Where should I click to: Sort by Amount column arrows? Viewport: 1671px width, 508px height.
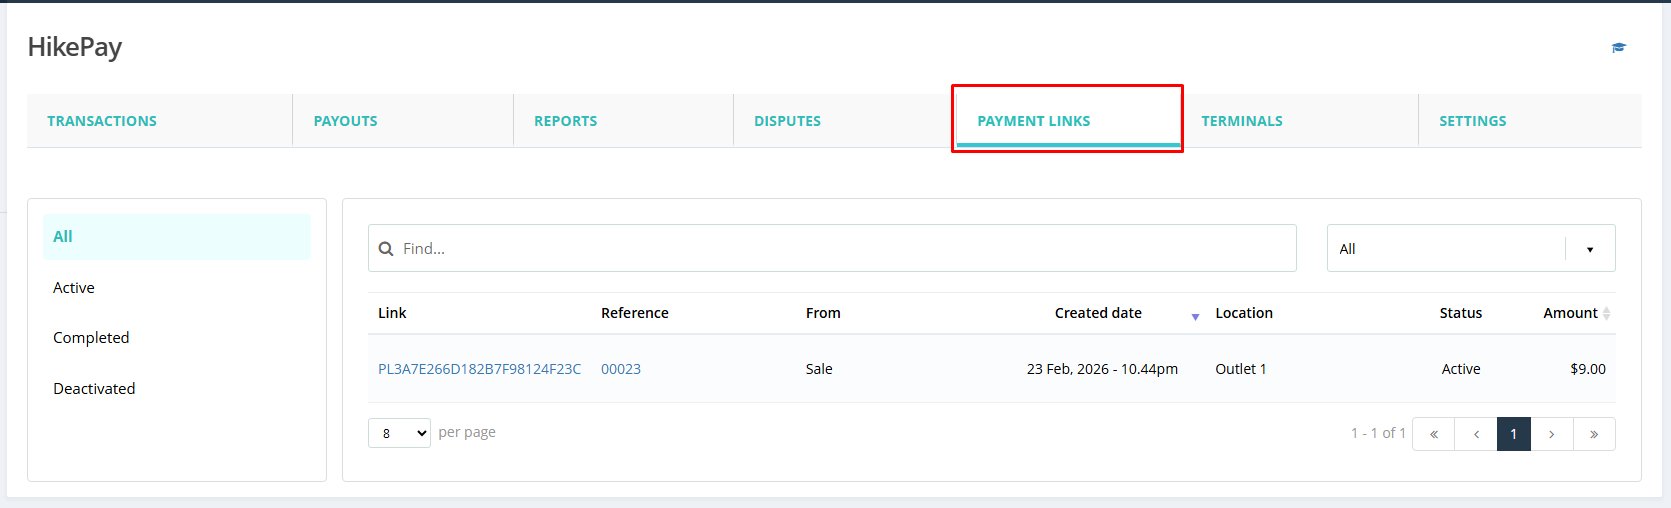[x=1606, y=314]
